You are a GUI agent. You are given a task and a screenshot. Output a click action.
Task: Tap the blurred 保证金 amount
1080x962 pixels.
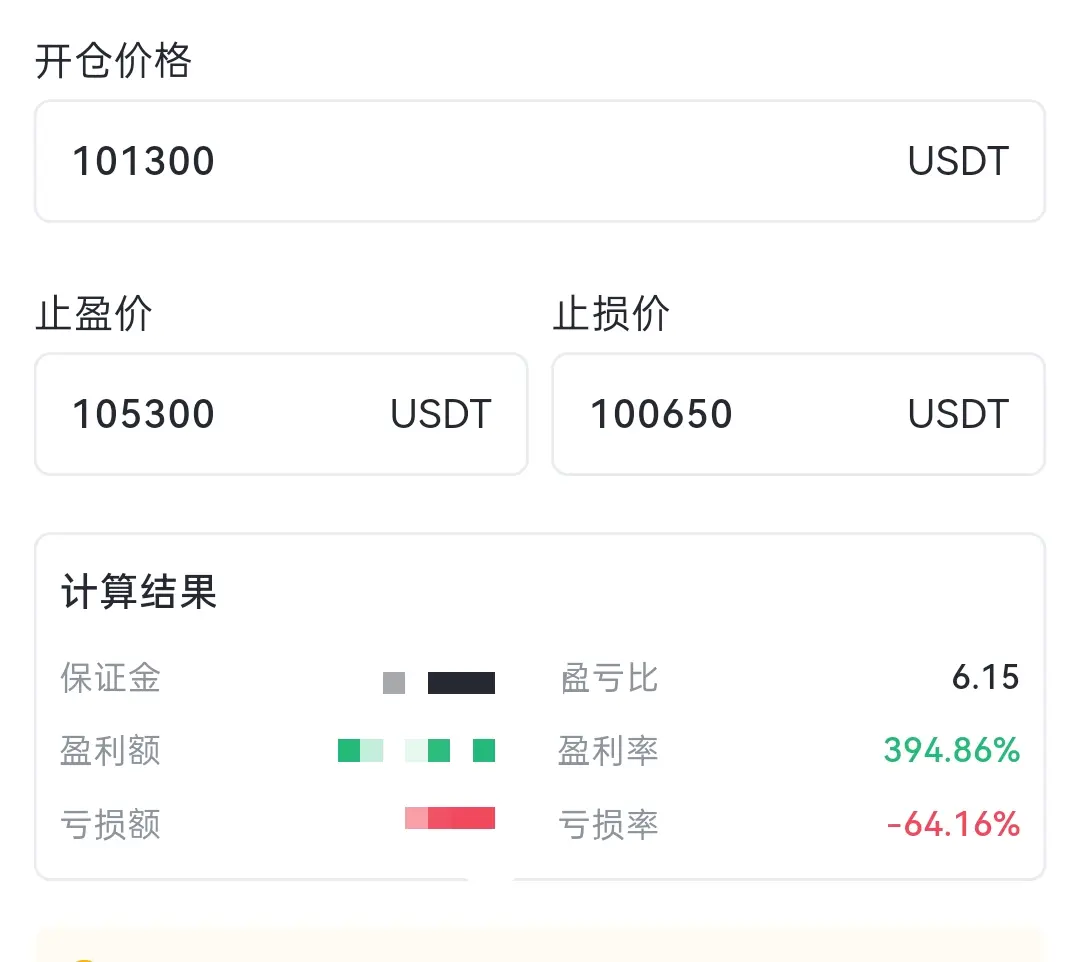[x=440, y=683]
